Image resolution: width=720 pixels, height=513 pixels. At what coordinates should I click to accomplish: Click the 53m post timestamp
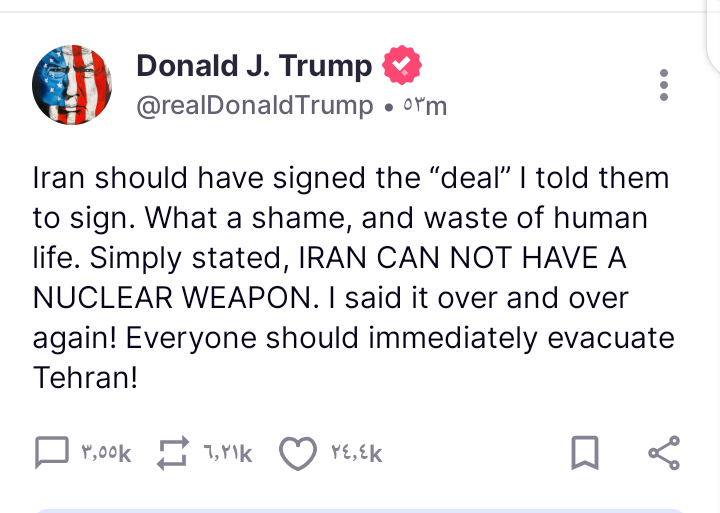425,107
